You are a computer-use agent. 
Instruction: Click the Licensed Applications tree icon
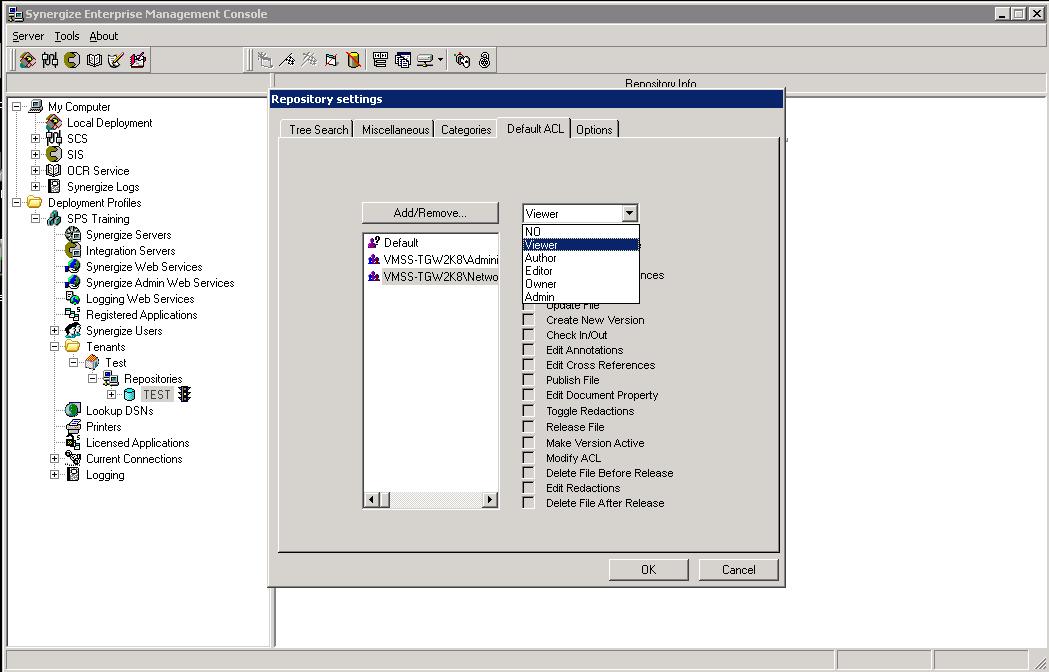coord(73,442)
